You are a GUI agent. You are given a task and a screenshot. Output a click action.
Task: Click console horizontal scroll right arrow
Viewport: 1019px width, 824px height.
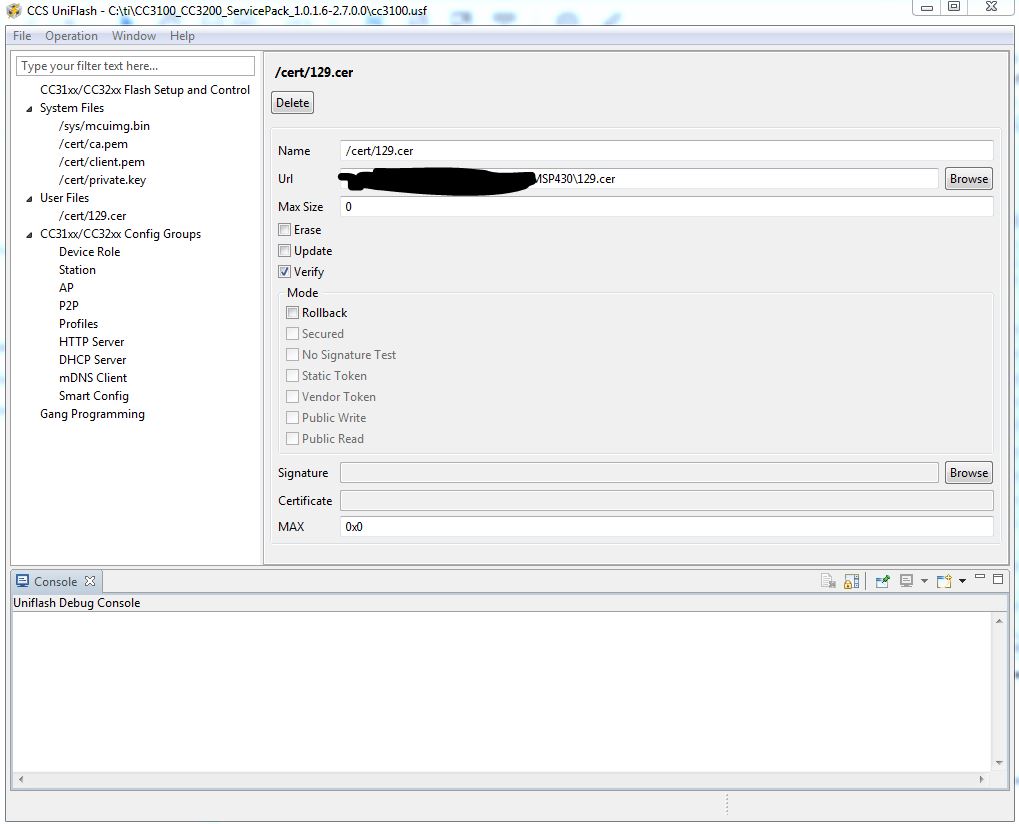981,779
